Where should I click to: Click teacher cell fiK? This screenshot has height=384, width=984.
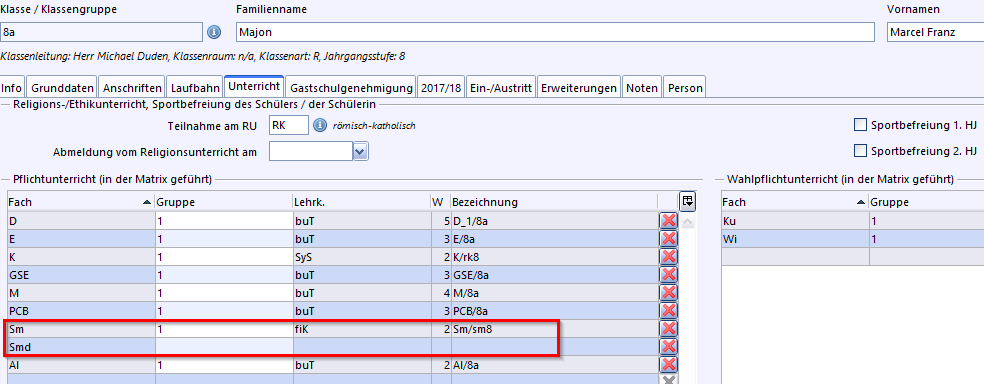click(x=361, y=329)
